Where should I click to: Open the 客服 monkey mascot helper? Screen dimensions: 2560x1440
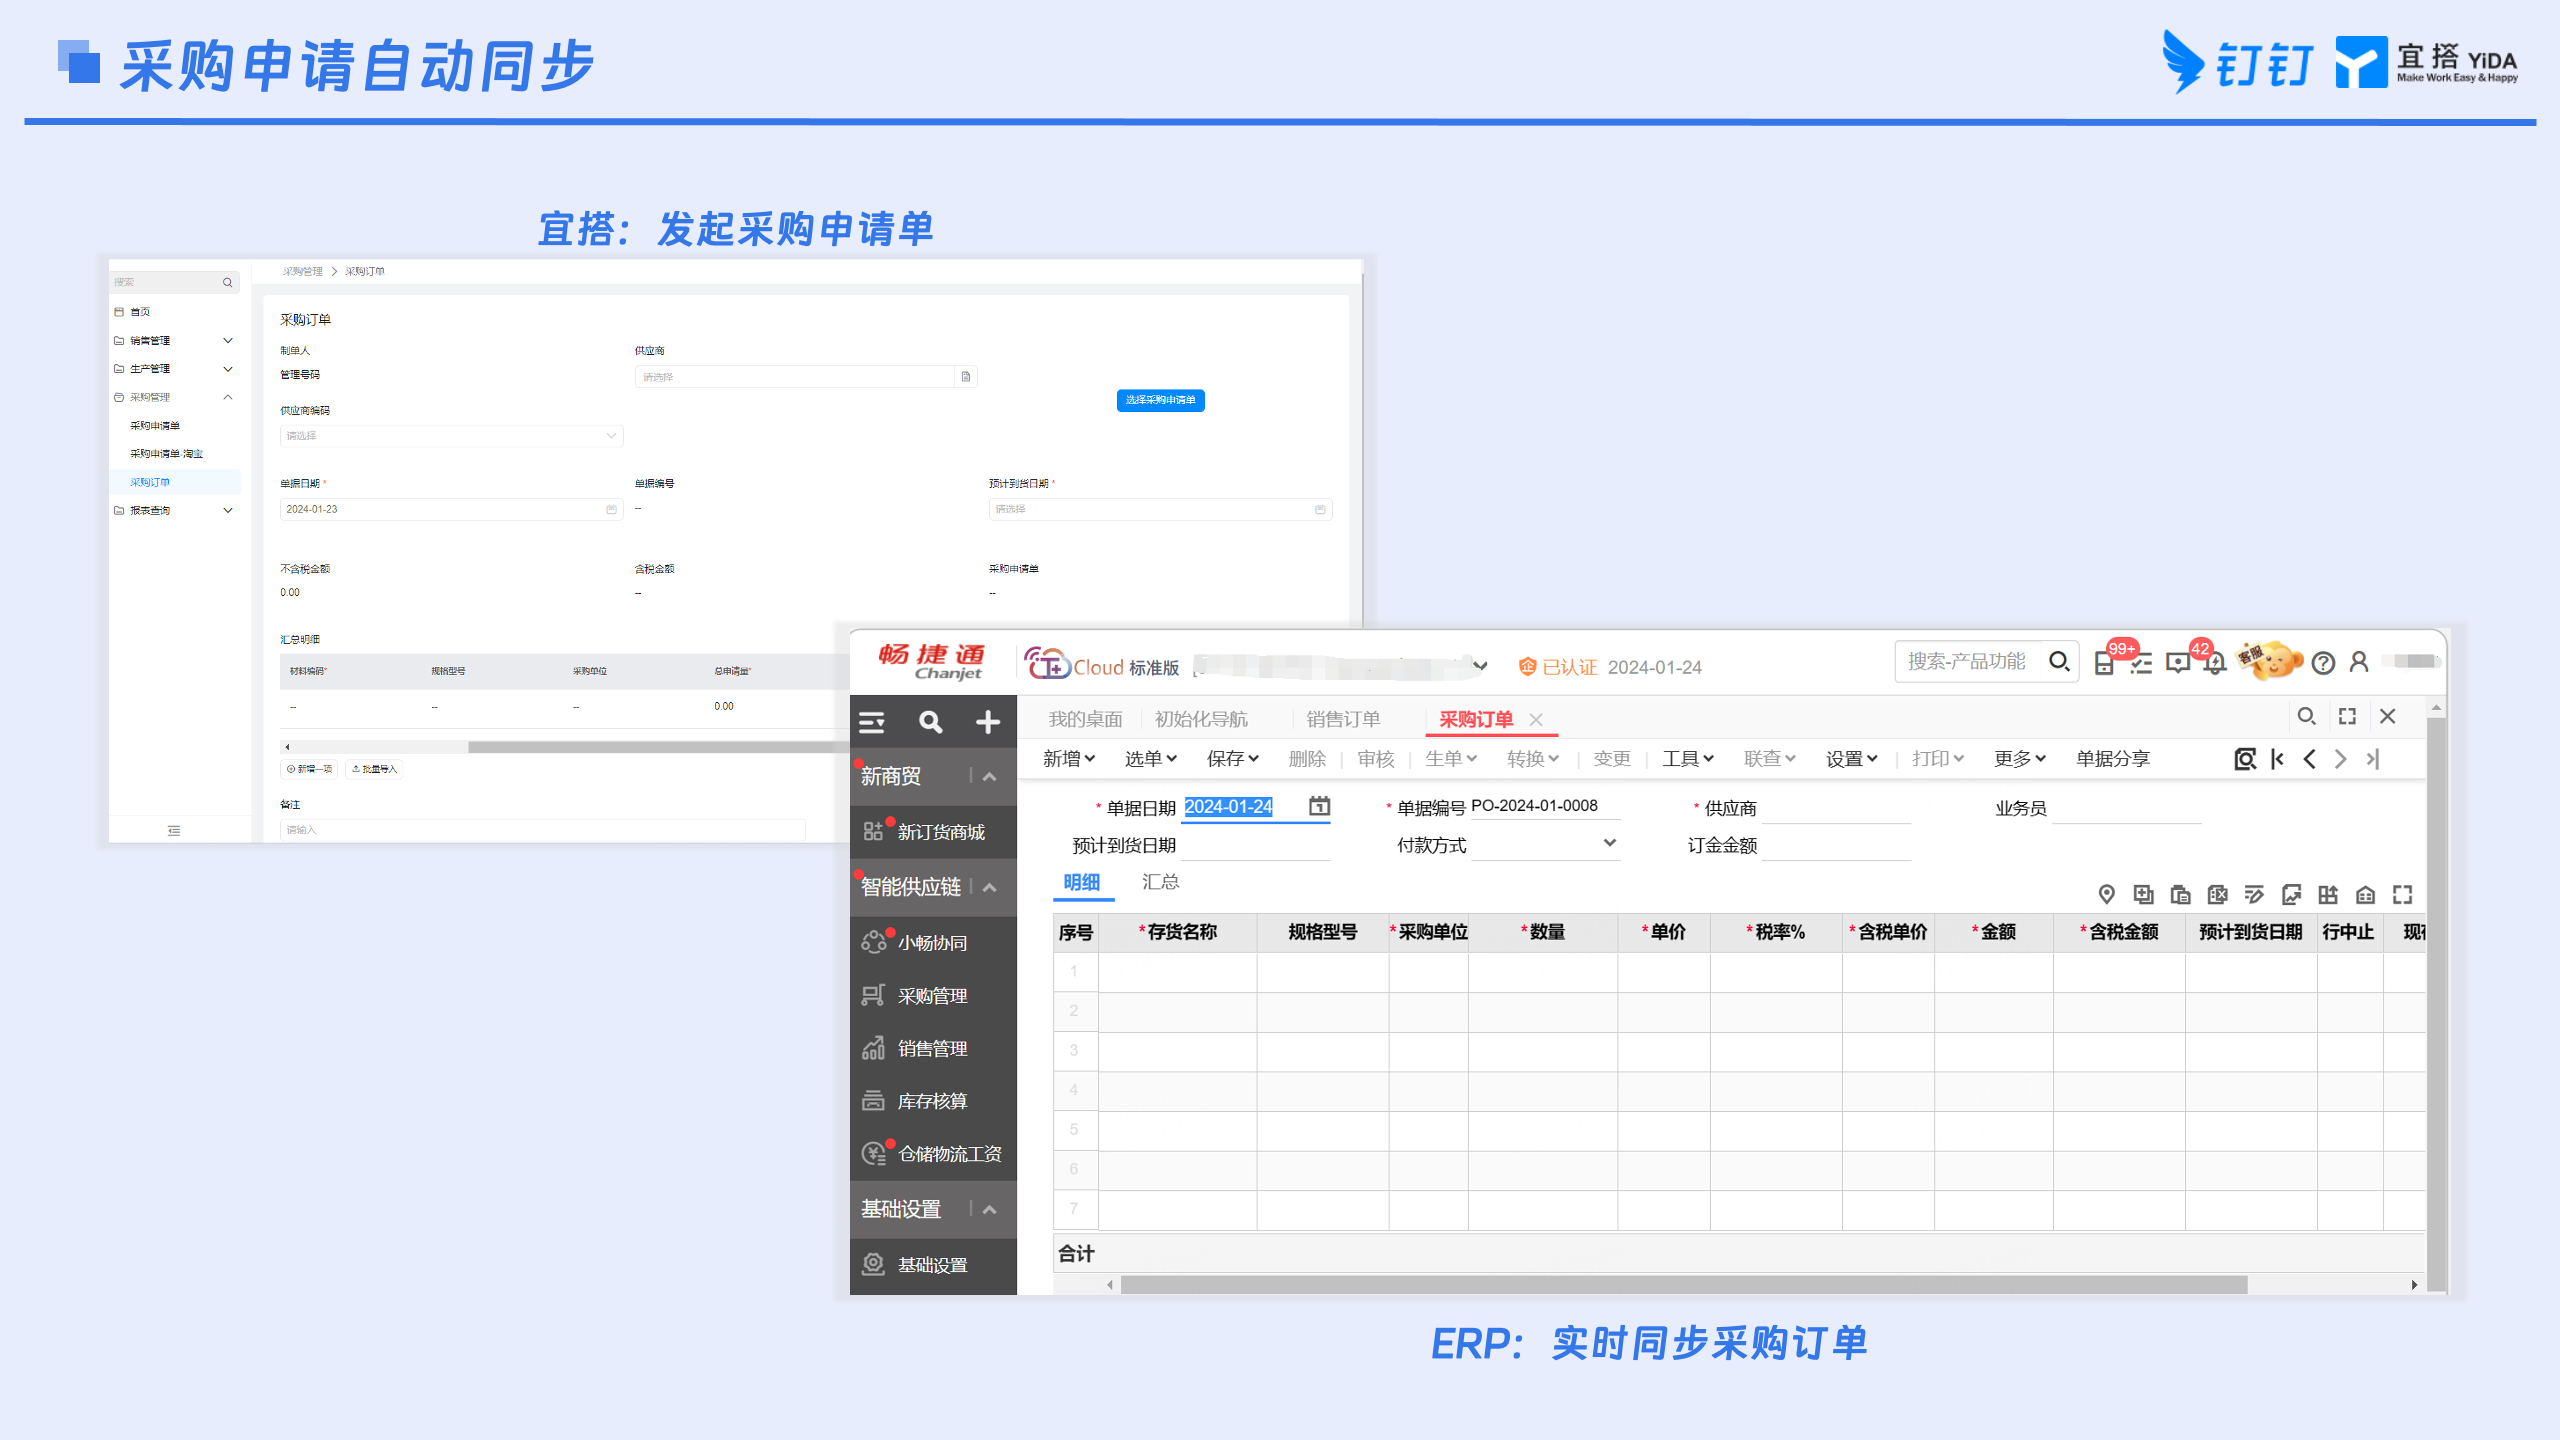(2270, 660)
